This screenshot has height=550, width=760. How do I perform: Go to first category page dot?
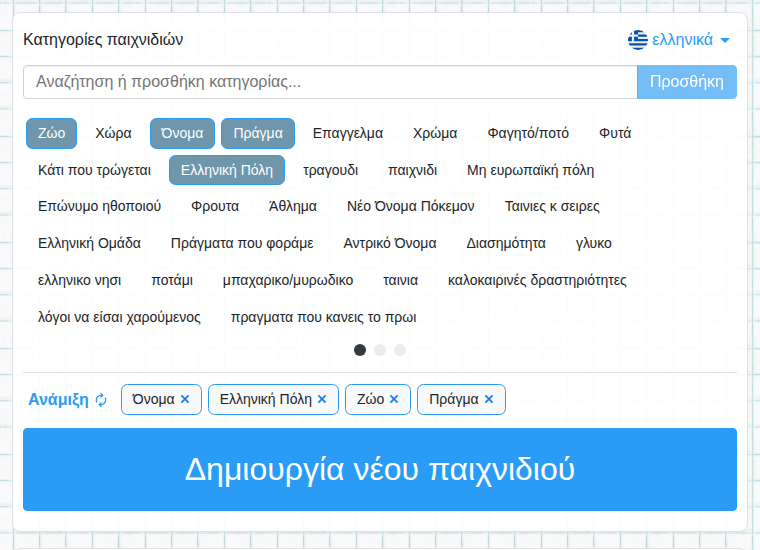pos(360,350)
